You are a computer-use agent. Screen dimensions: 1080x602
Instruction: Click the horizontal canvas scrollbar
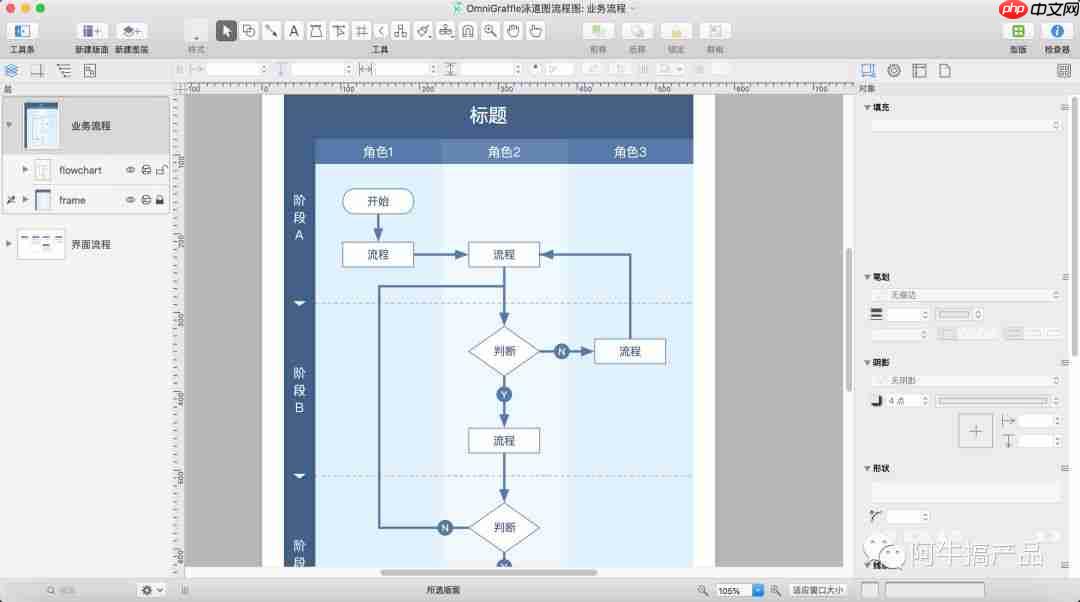pyautogui.click(x=488, y=572)
